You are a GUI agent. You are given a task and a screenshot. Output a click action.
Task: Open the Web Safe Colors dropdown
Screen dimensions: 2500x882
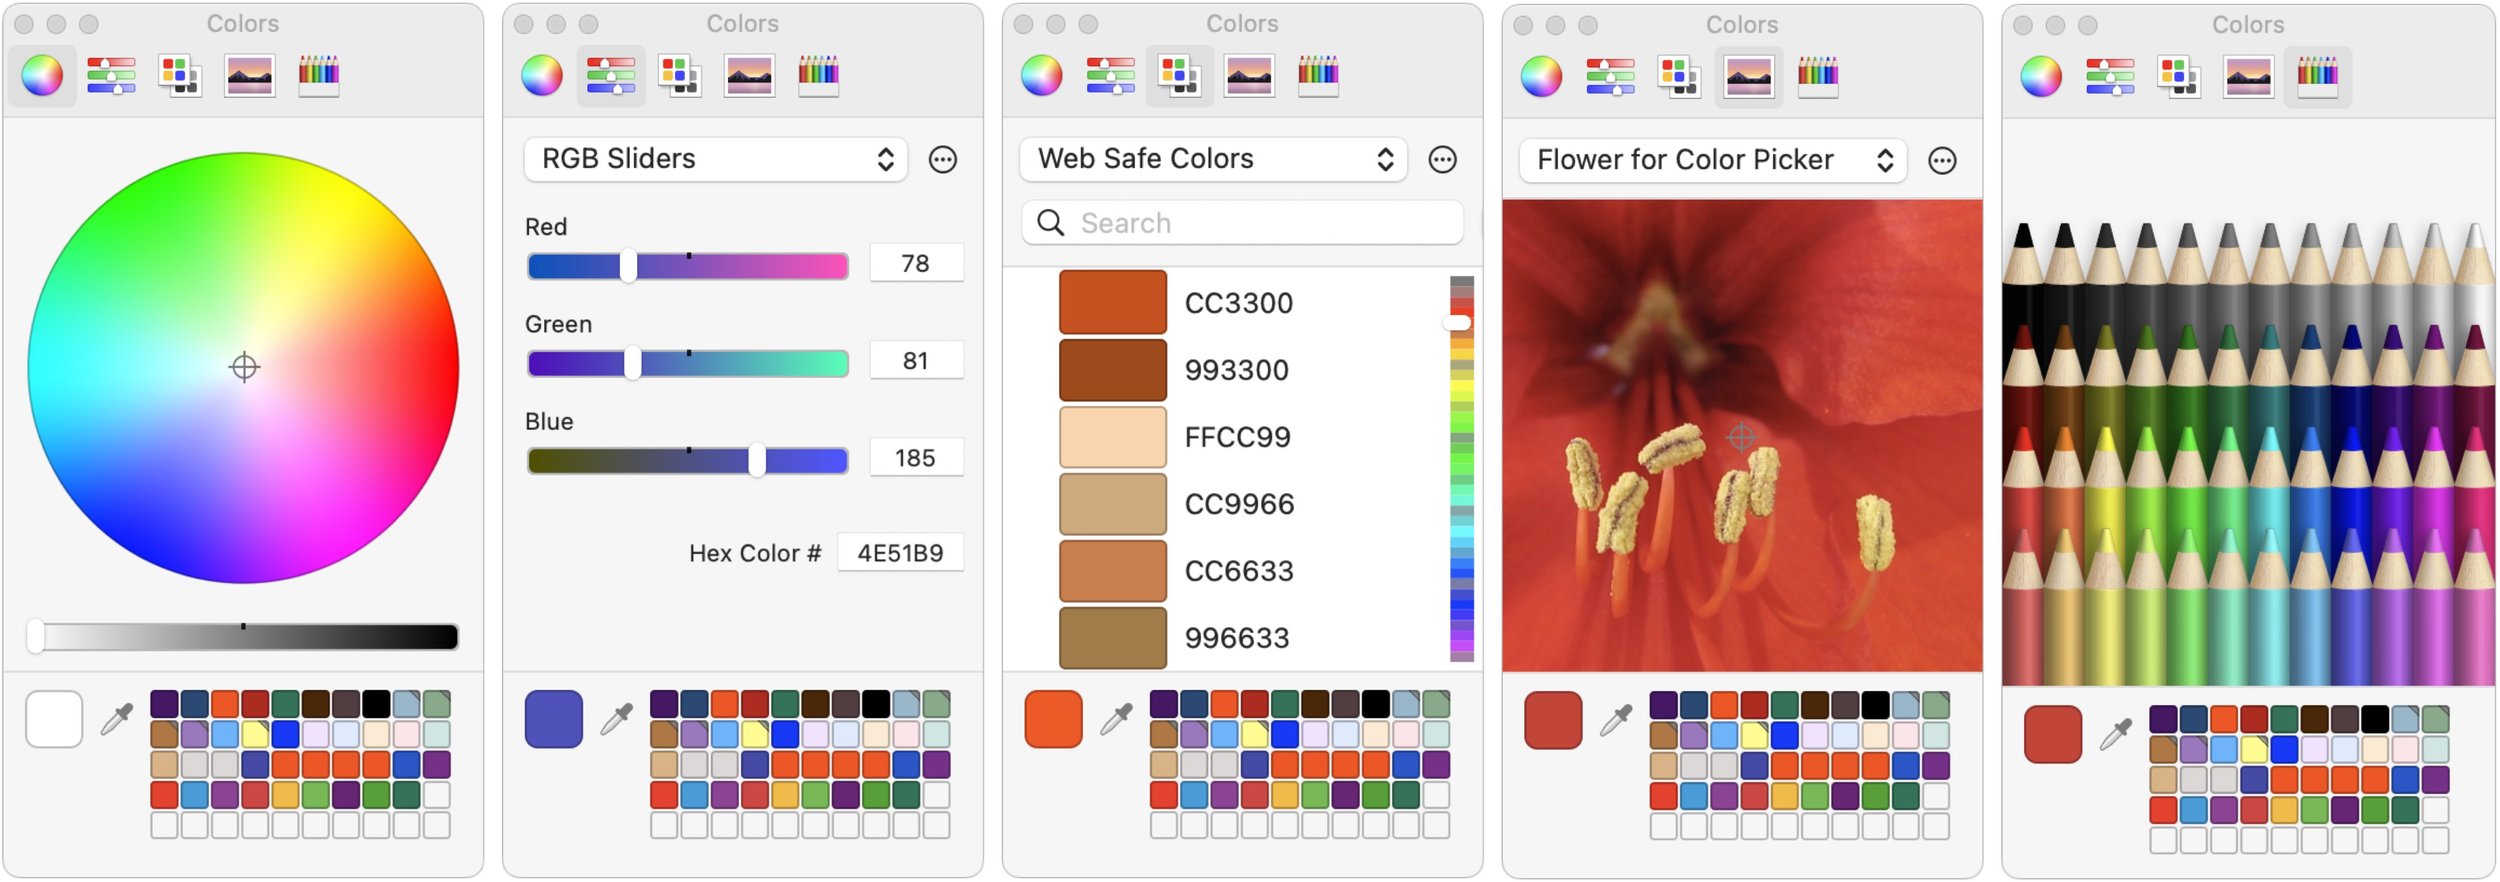pyautogui.click(x=1214, y=160)
